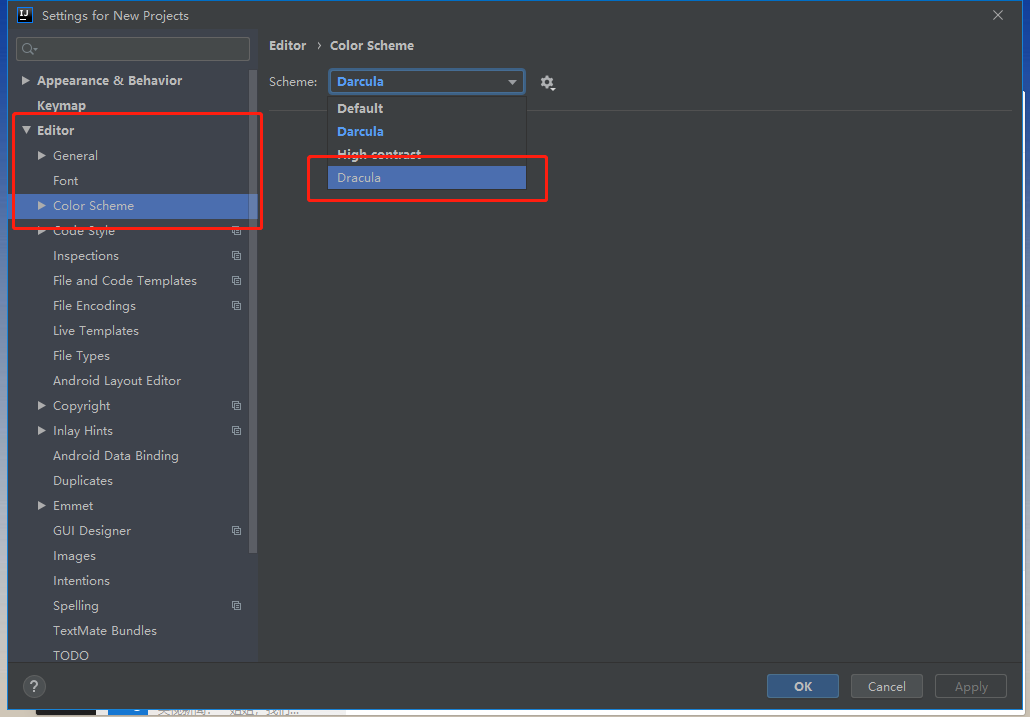Expand the Copyright node arrow
This screenshot has height=717, width=1030.
point(42,406)
